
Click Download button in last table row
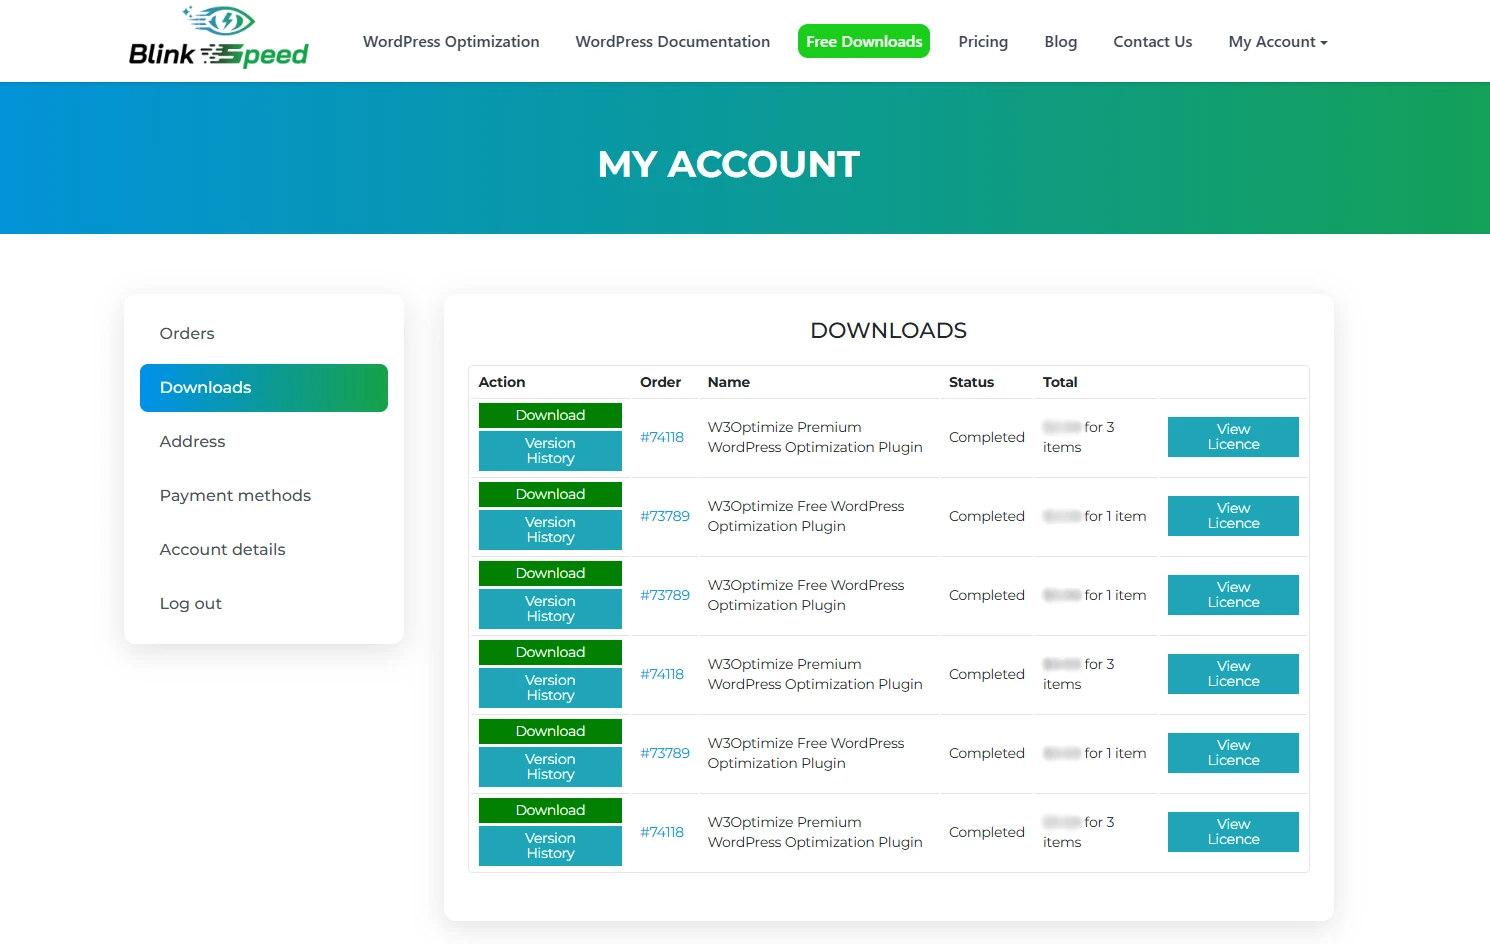[x=550, y=810]
